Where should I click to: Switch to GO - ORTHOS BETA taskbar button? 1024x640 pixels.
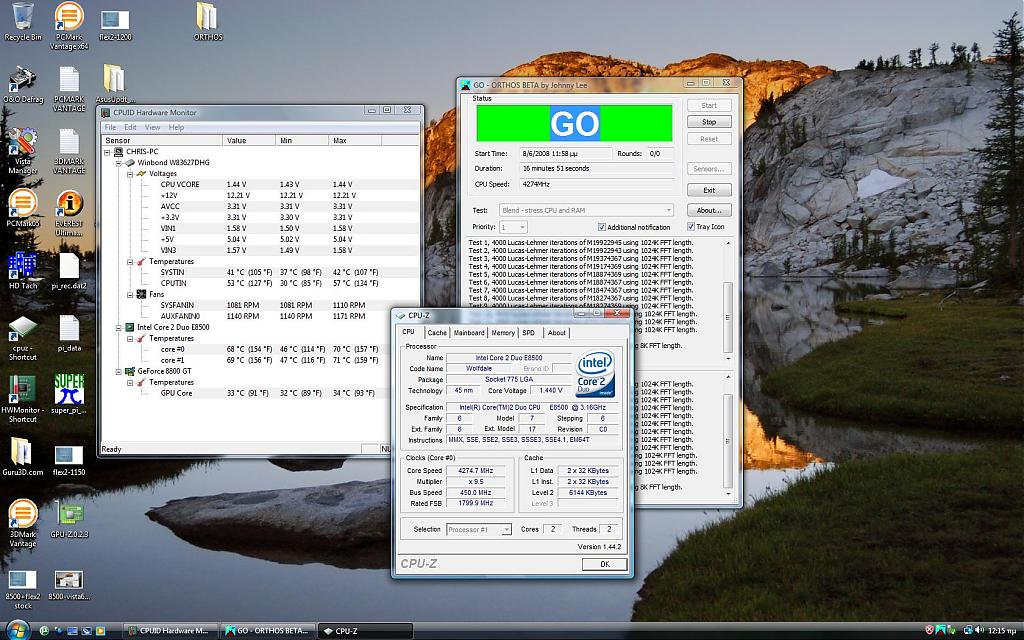[x=266, y=631]
